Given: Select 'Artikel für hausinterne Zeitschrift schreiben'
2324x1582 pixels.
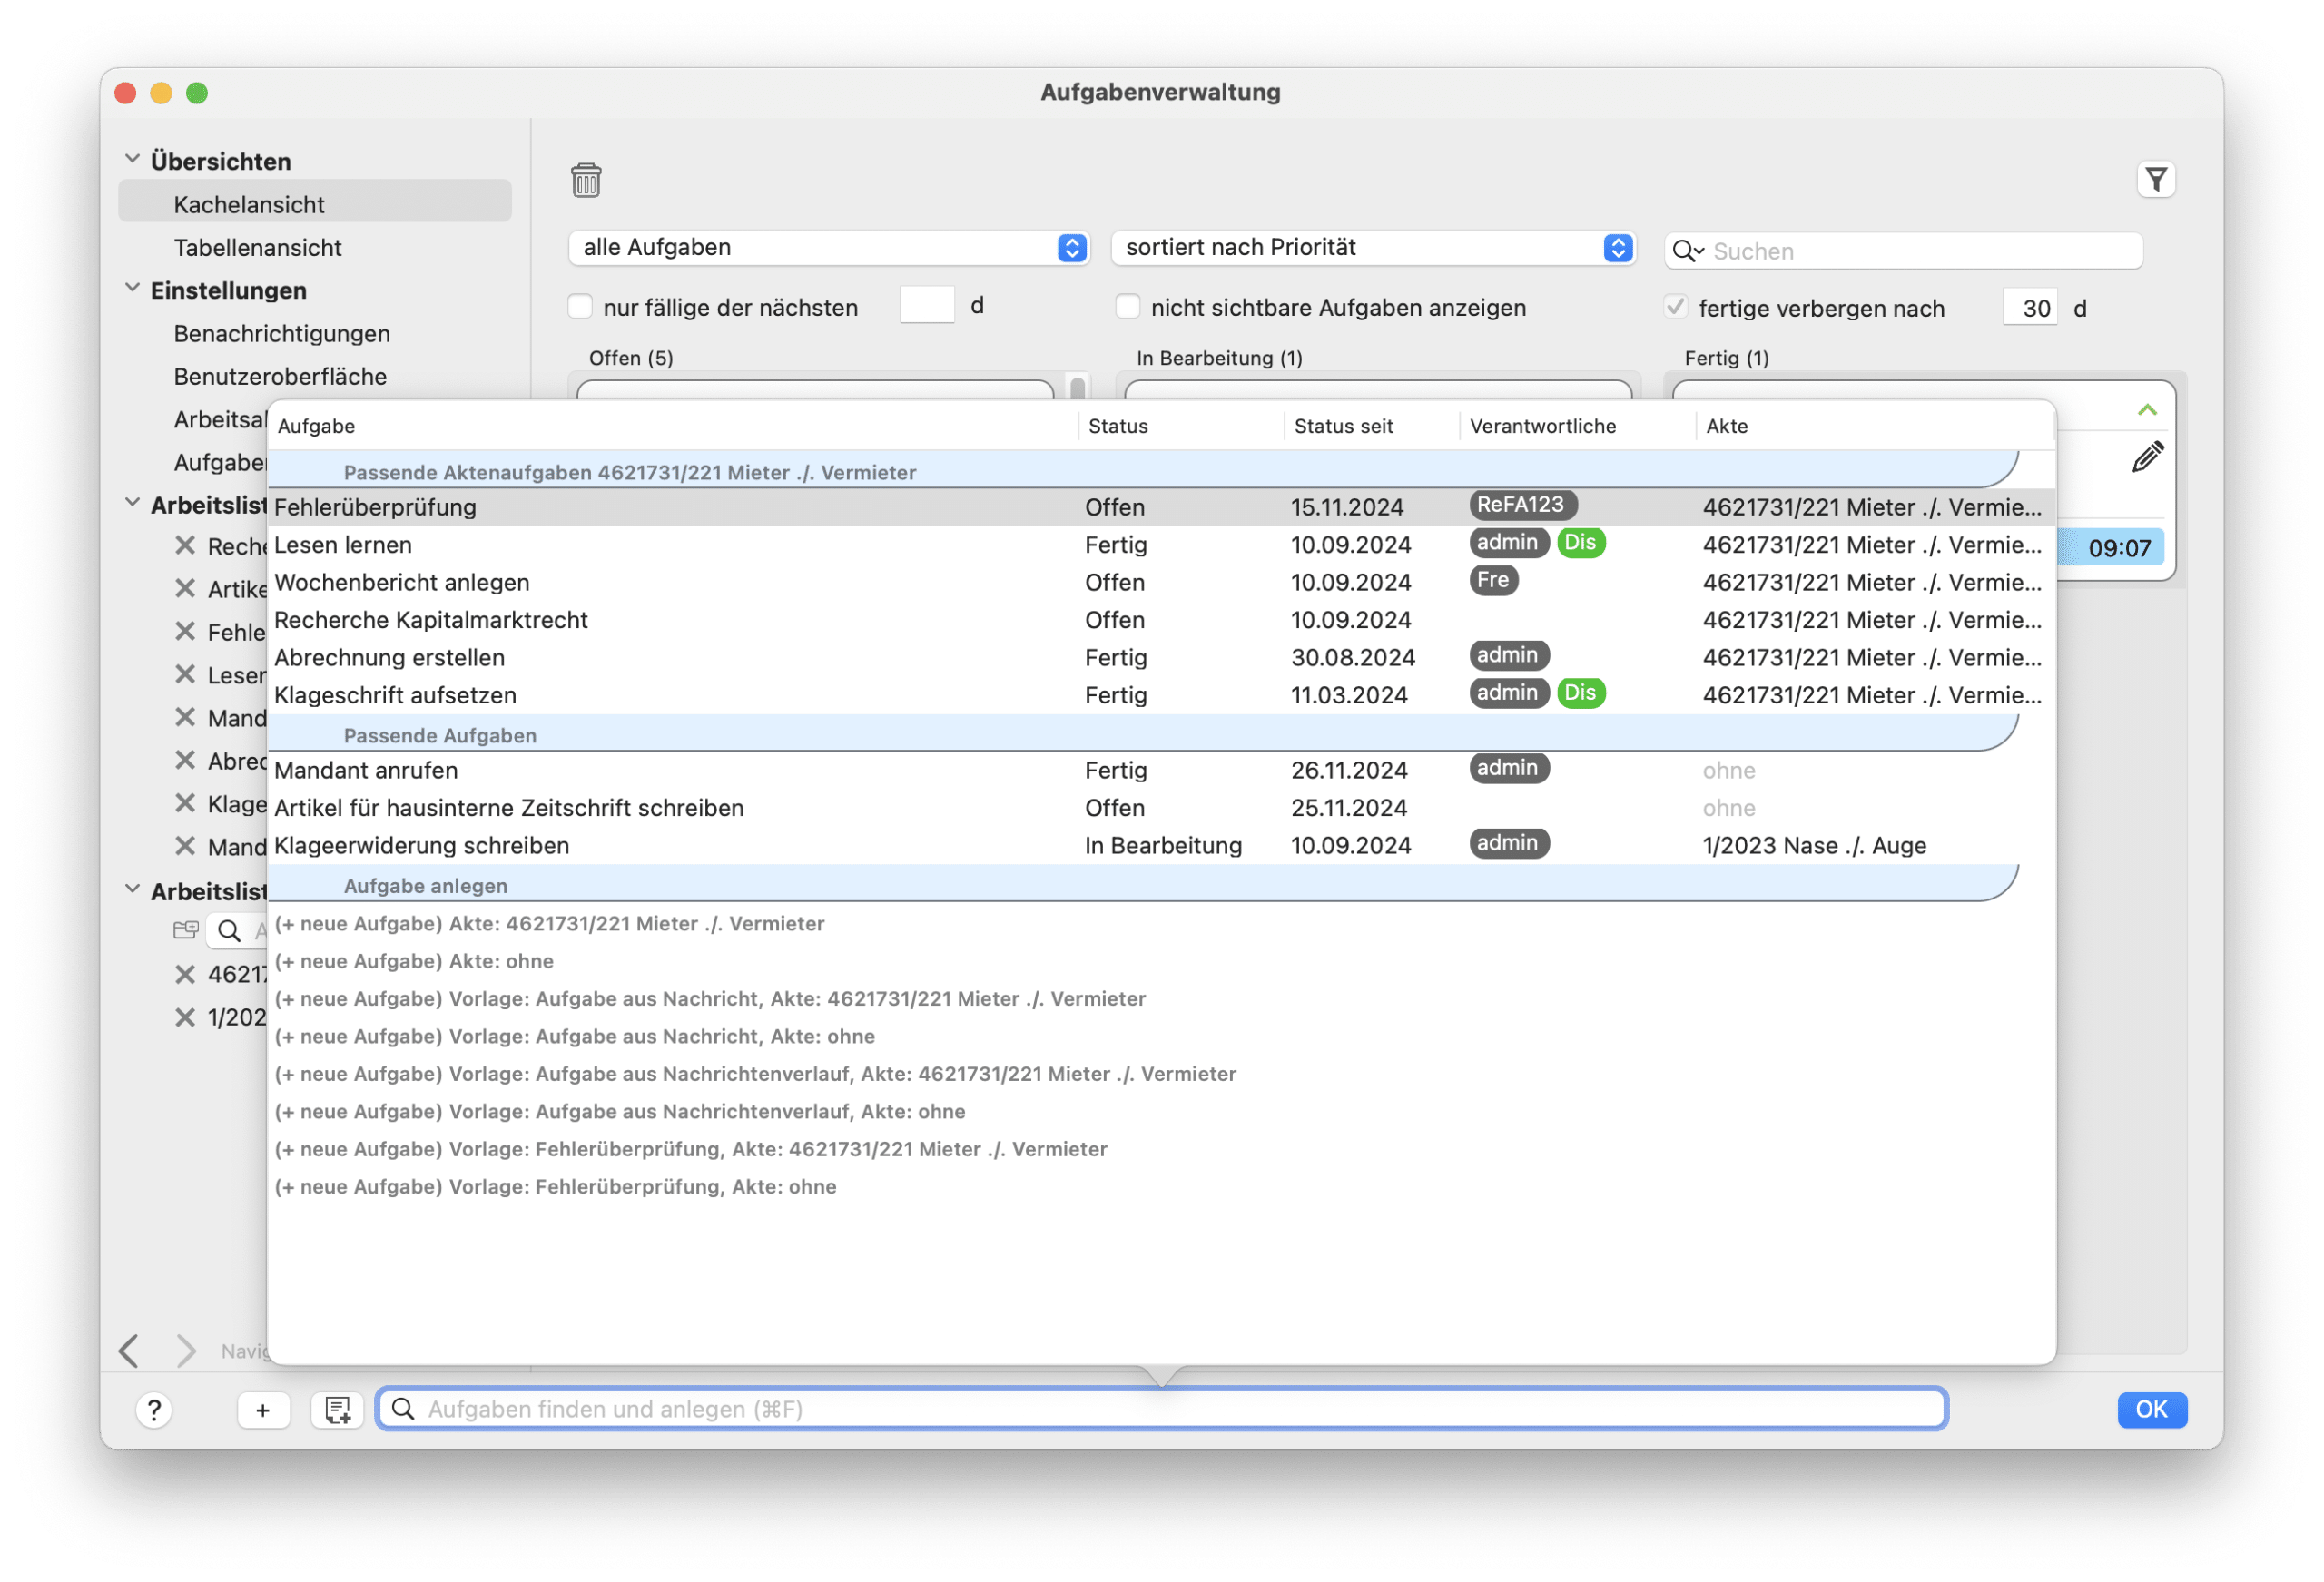Looking at the screenshot, I should point(1161,808).
